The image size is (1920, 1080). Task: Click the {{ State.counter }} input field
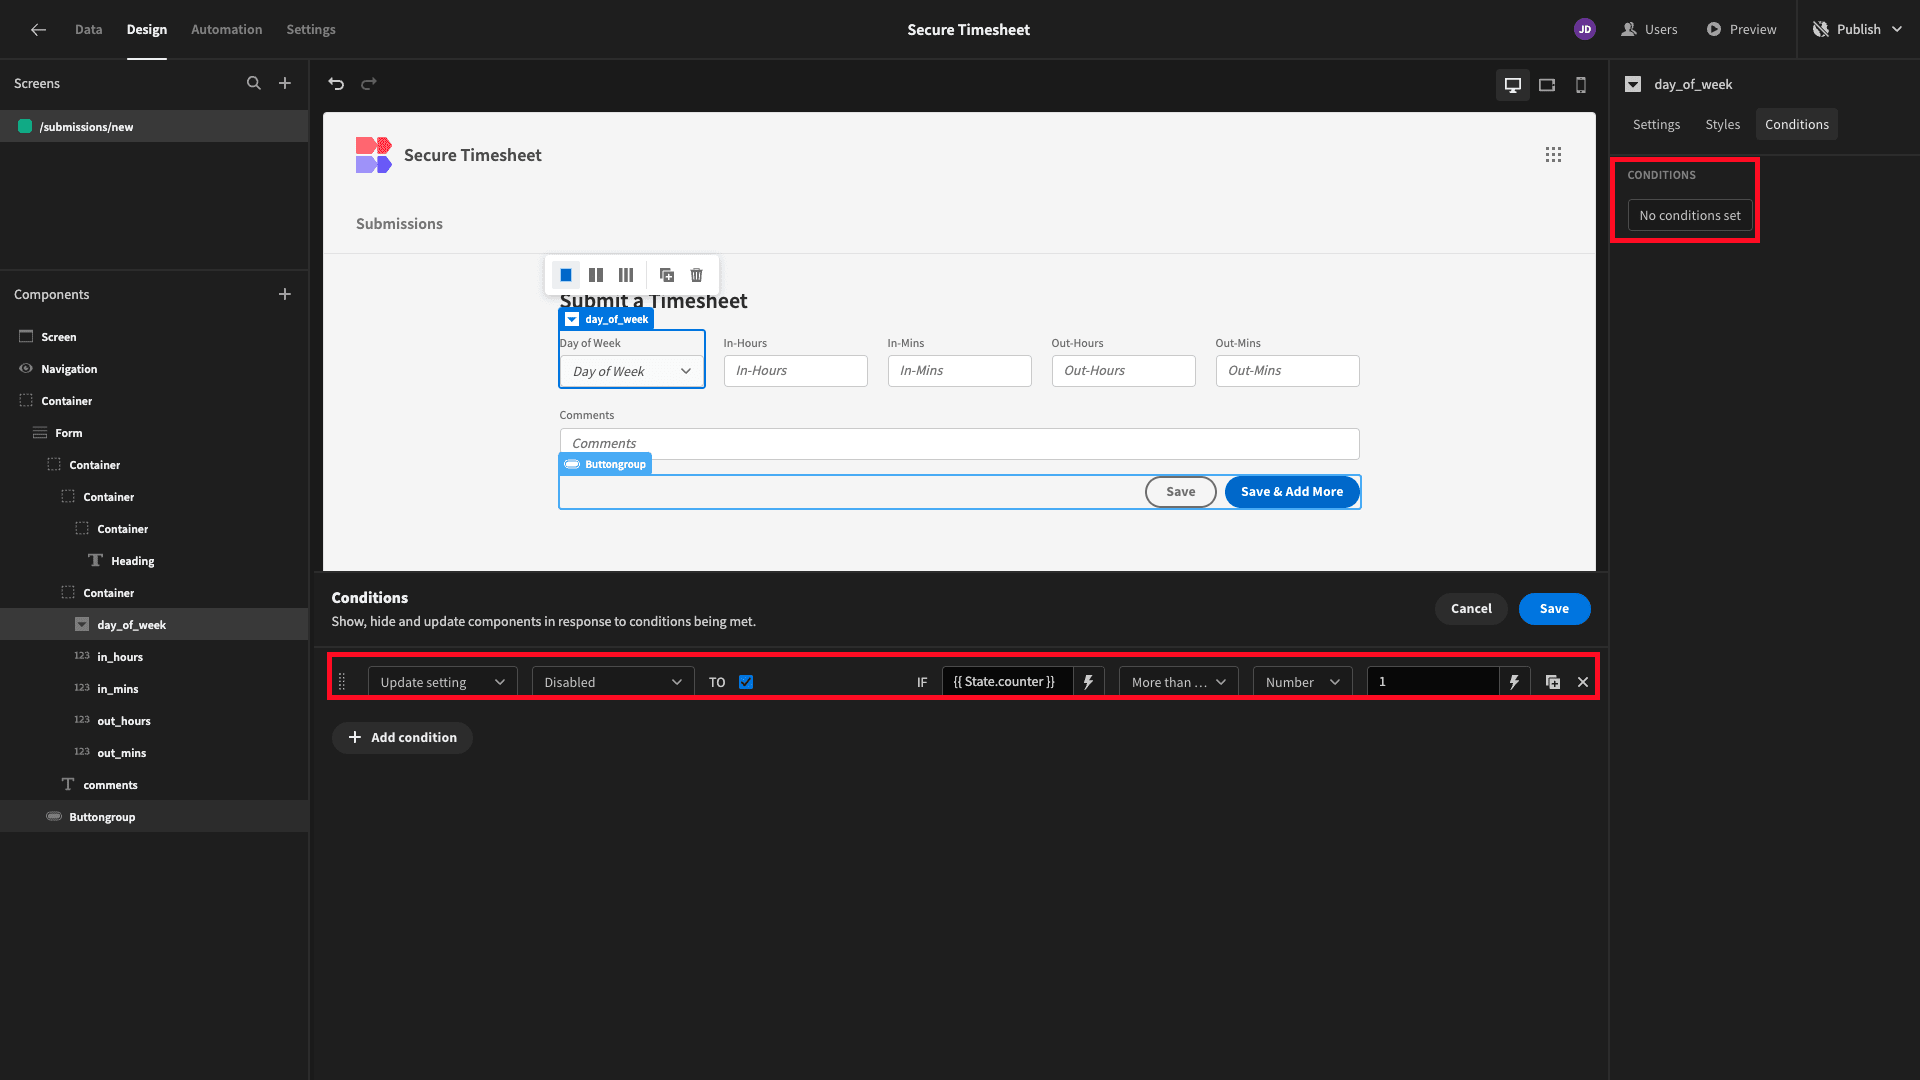pyautogui.click(x=1007, y=682)
